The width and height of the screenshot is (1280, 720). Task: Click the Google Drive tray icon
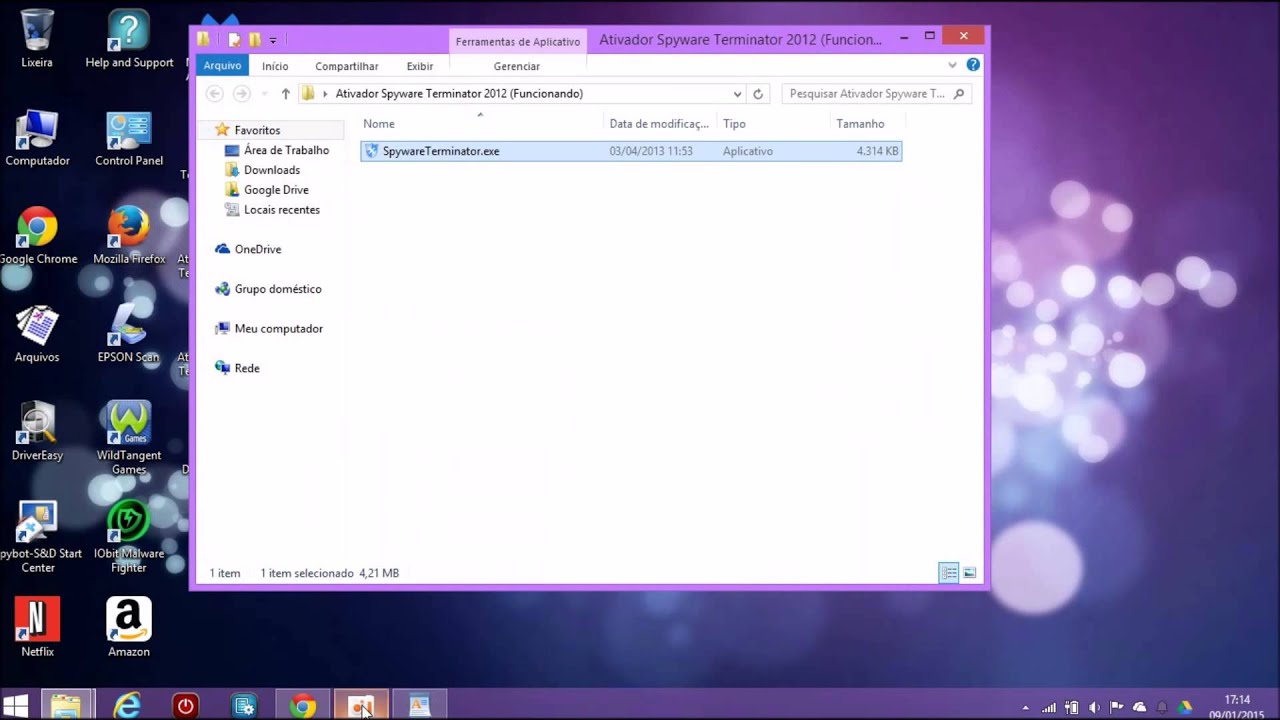tap(1185, 707)
